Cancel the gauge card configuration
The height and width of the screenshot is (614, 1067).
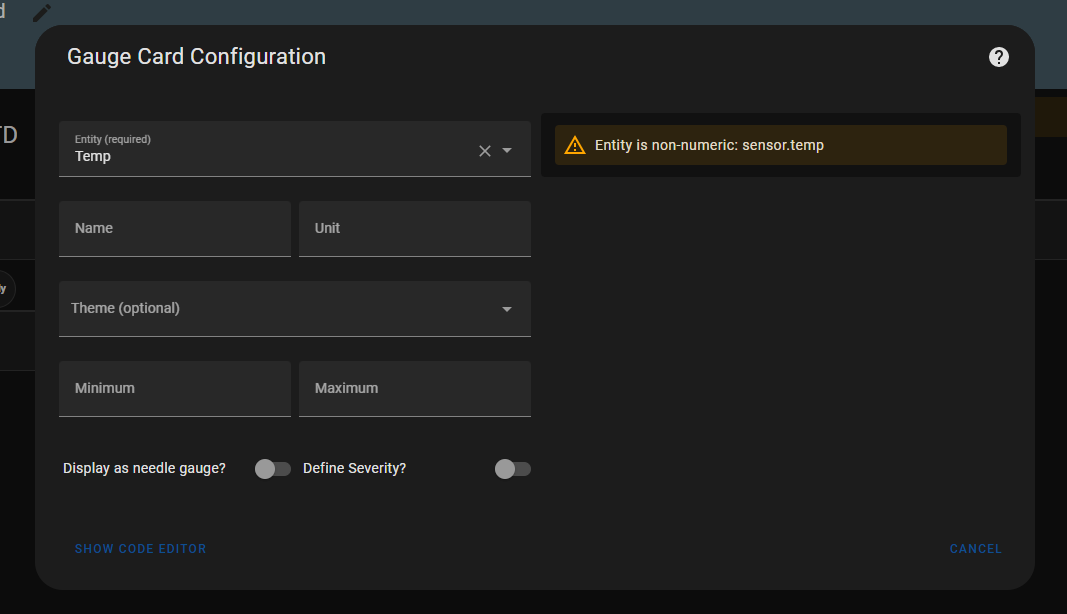[976, 549]
